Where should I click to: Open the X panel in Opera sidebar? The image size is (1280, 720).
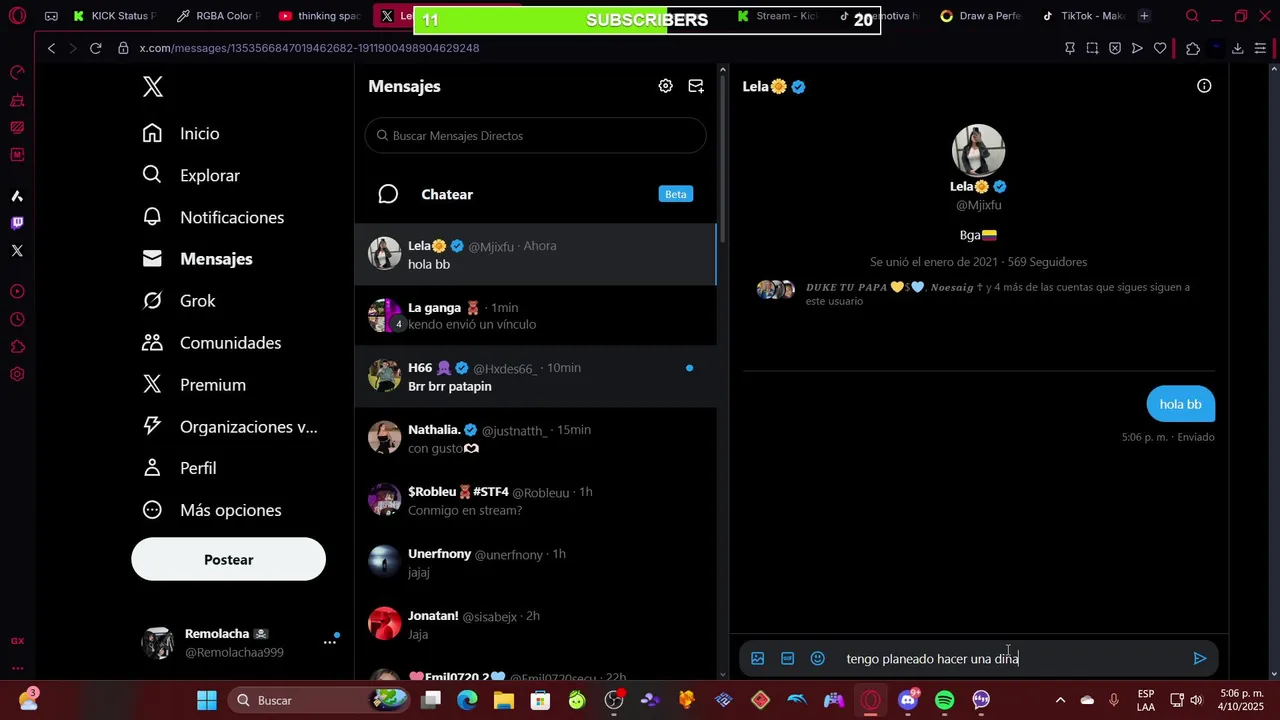(17, 251)
